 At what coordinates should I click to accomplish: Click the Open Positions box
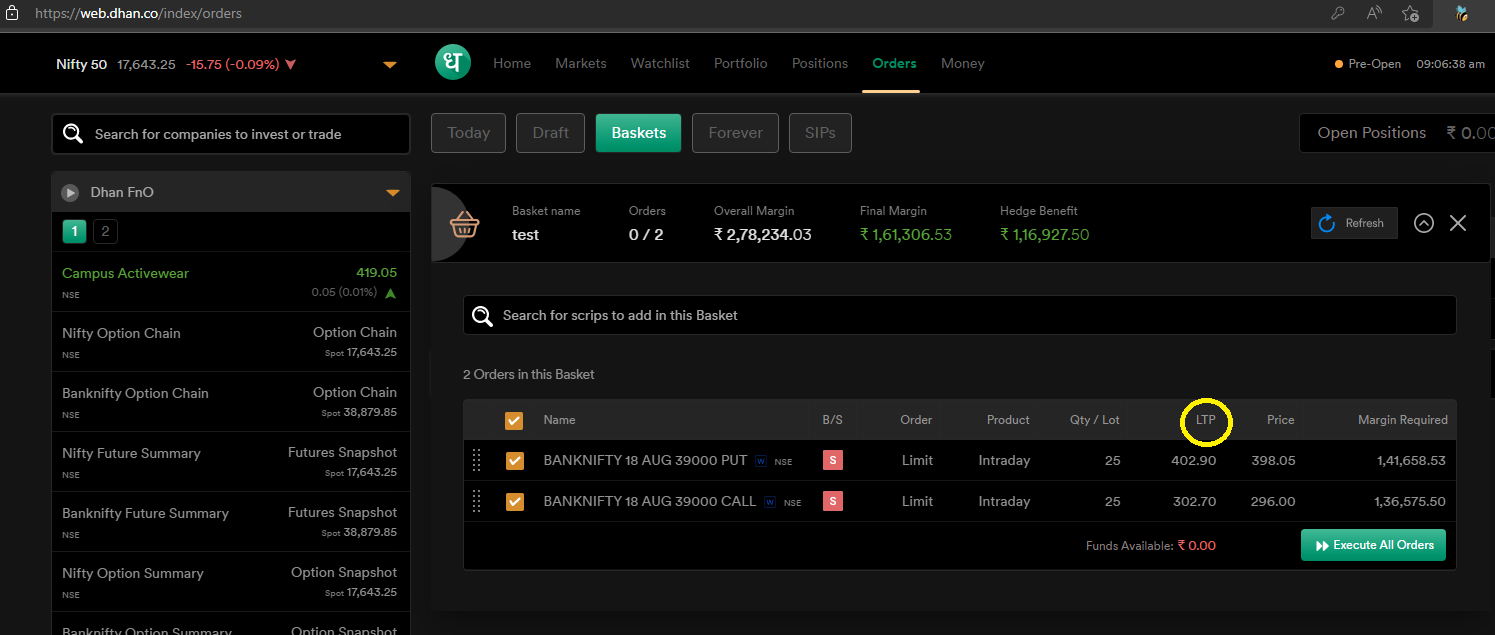(1397, 133)
